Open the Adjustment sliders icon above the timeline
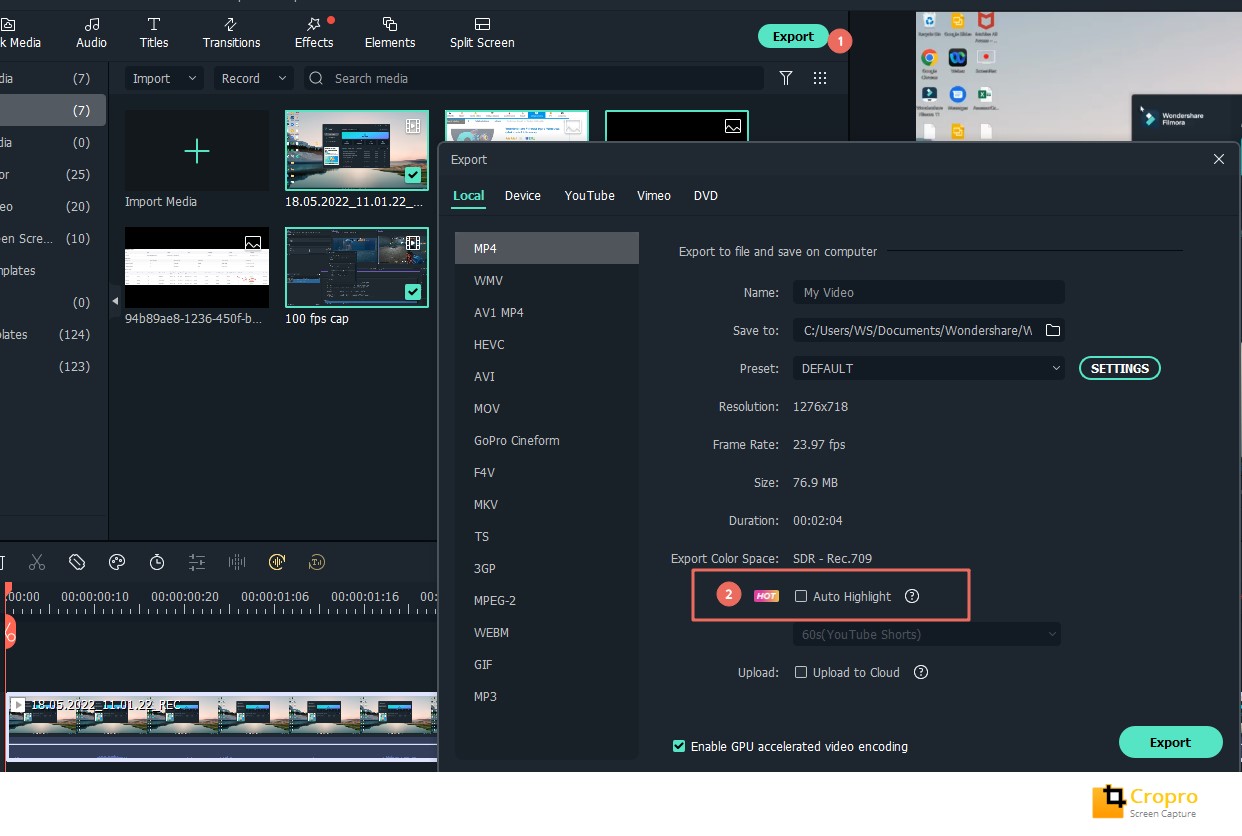The height and width of the screenshot is (836, 1242). [x=197, y=562]
